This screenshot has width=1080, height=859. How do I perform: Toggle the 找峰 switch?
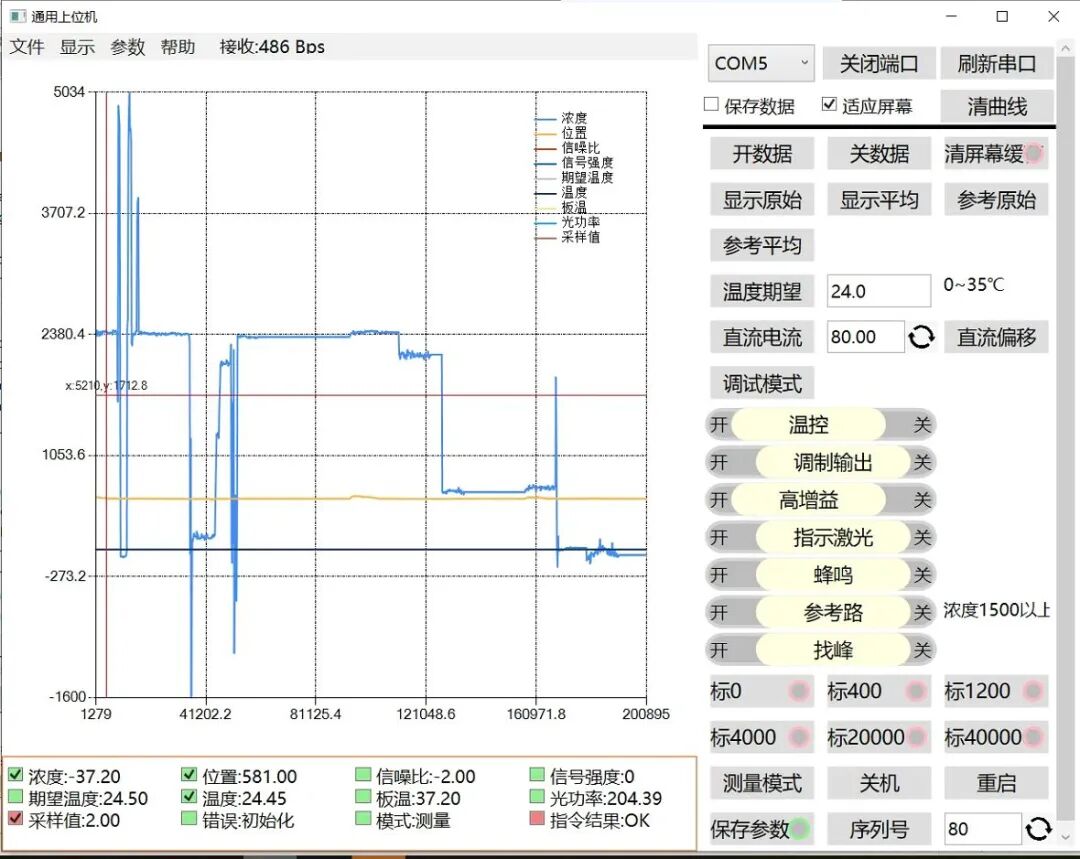(820, 650)
